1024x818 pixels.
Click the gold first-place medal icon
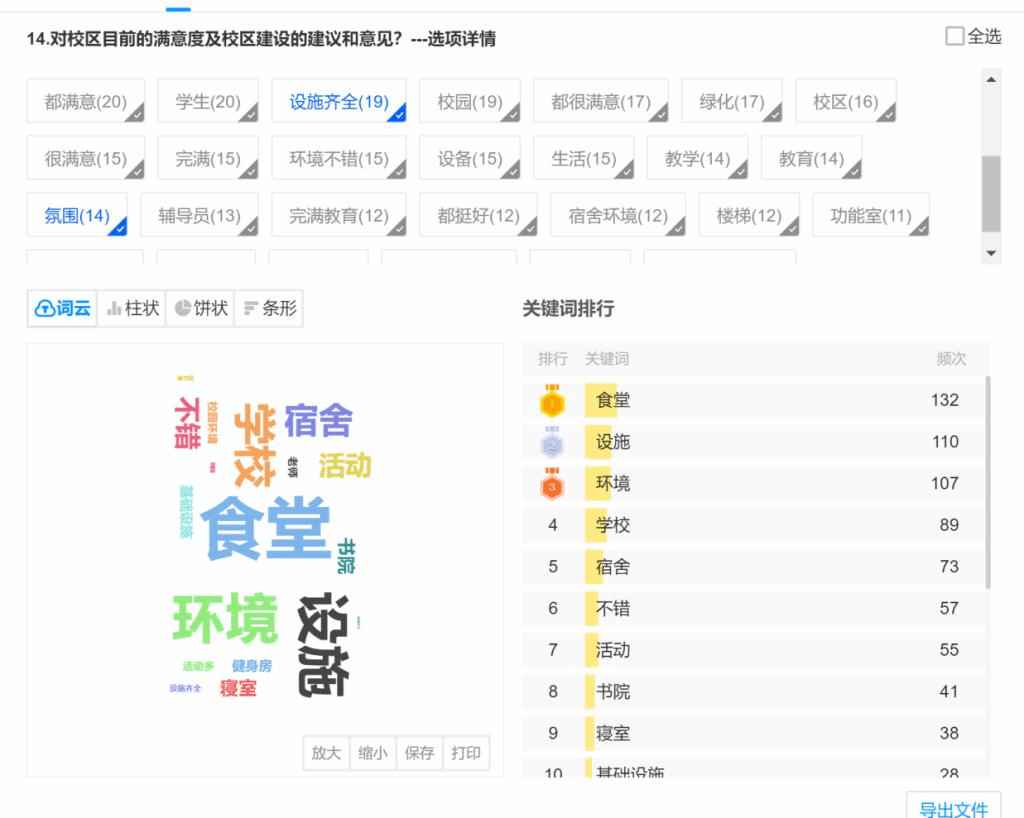tap(553, 402)
